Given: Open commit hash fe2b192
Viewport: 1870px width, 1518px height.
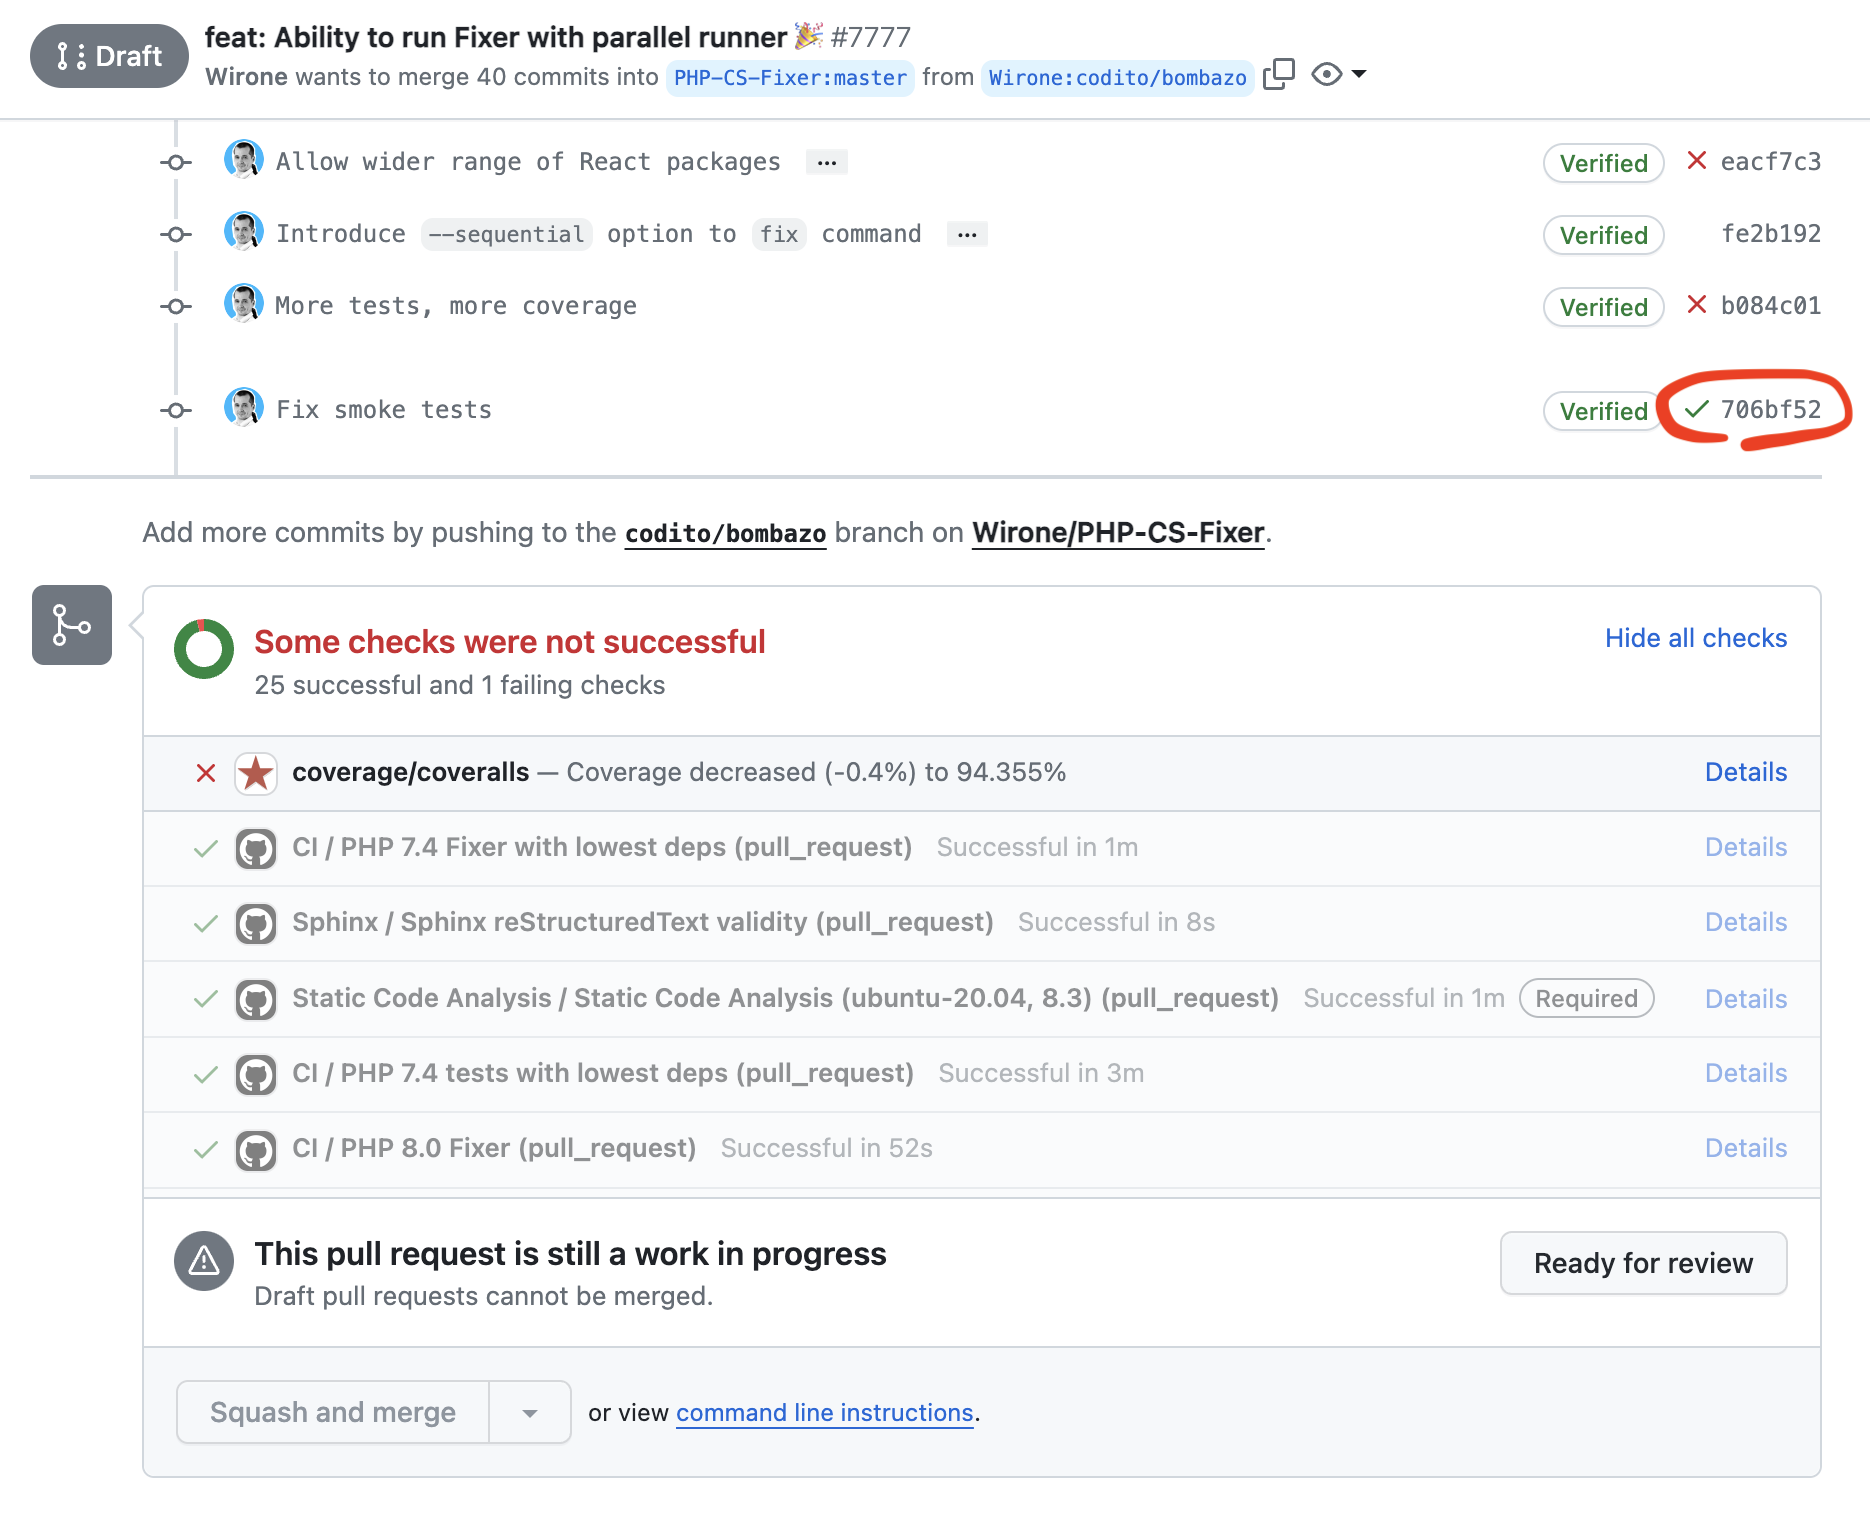Looking at the screenshot, I should [x=1770, y=234].
